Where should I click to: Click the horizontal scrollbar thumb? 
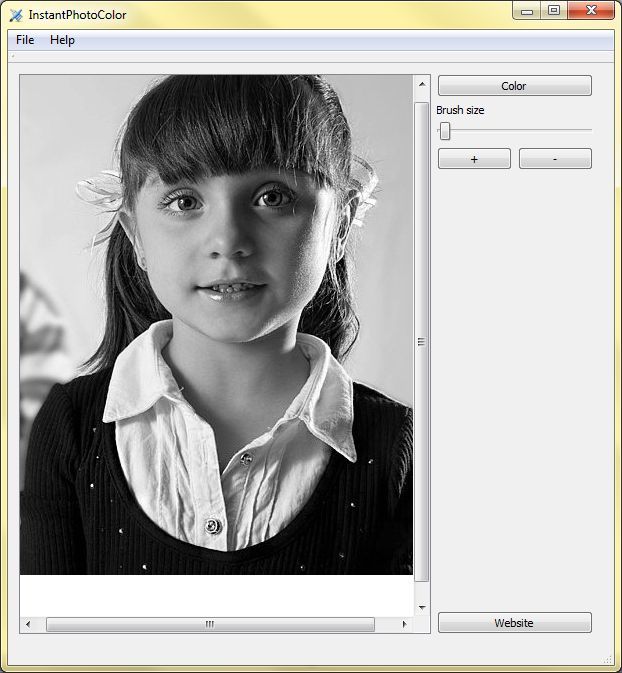[x=210, y=624]
